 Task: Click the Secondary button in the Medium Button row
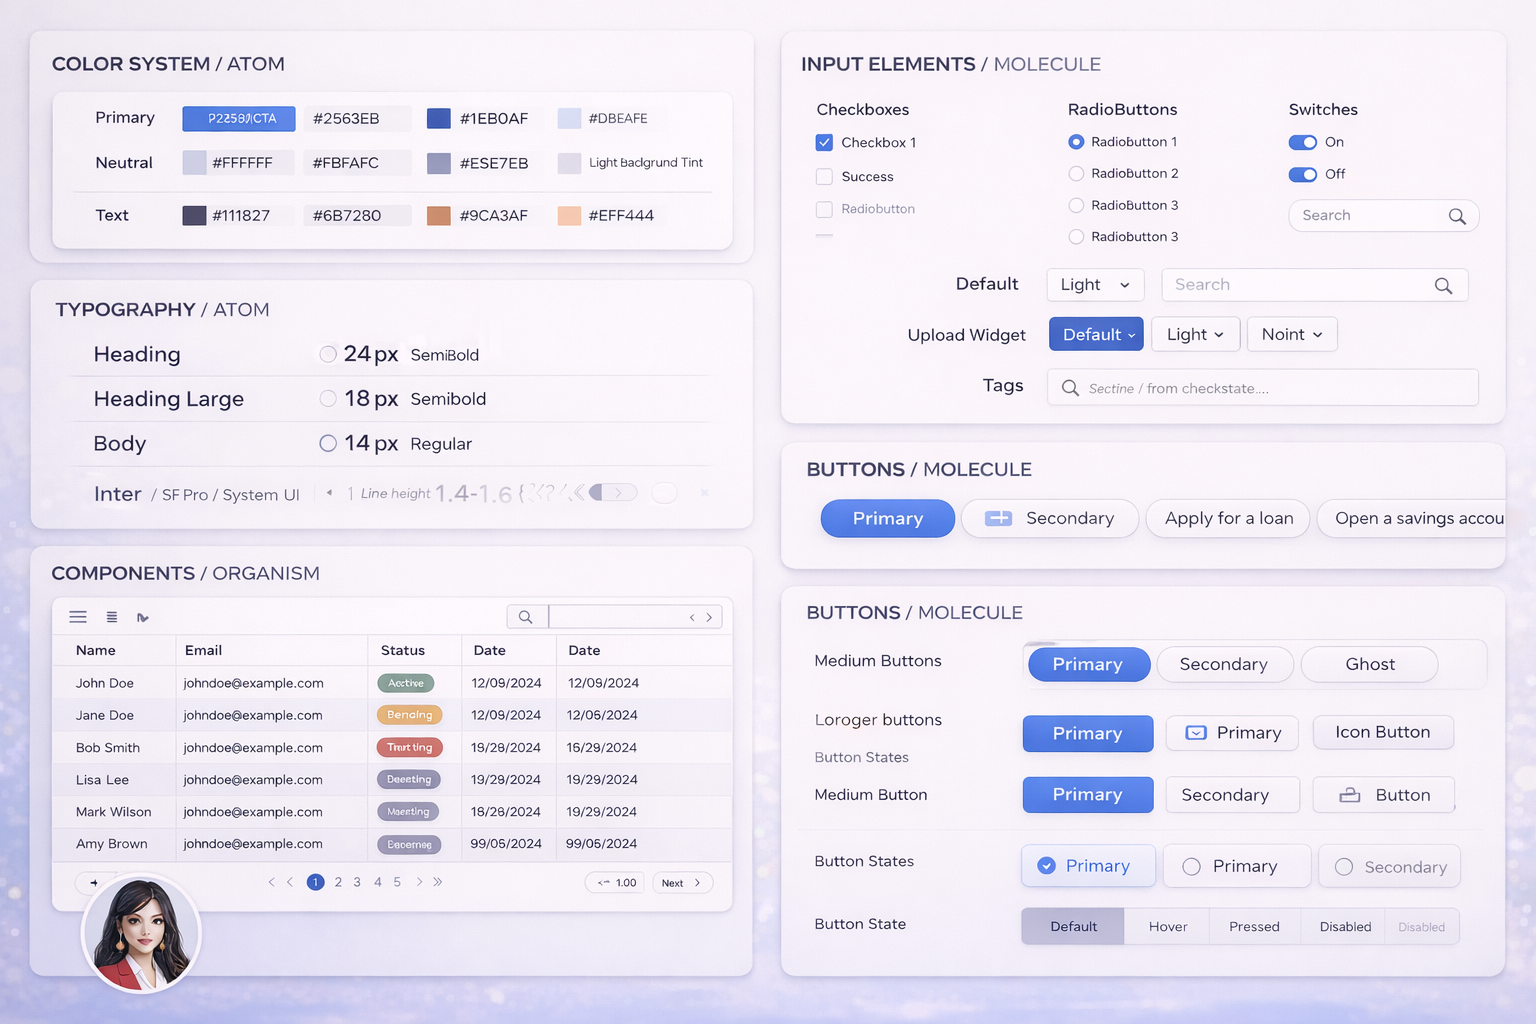click(x=1233, y=795)
